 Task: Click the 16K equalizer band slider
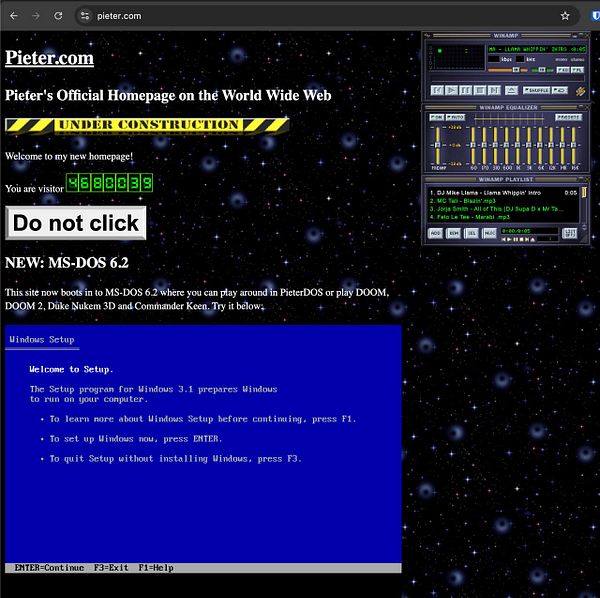(574, 145)
